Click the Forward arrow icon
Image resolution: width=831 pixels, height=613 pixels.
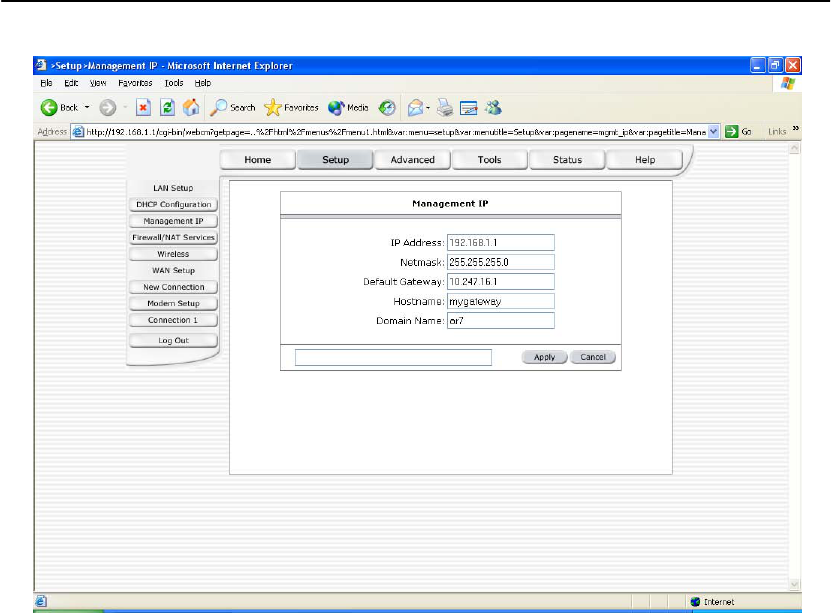pyautogui.click(x=108, y=108)
